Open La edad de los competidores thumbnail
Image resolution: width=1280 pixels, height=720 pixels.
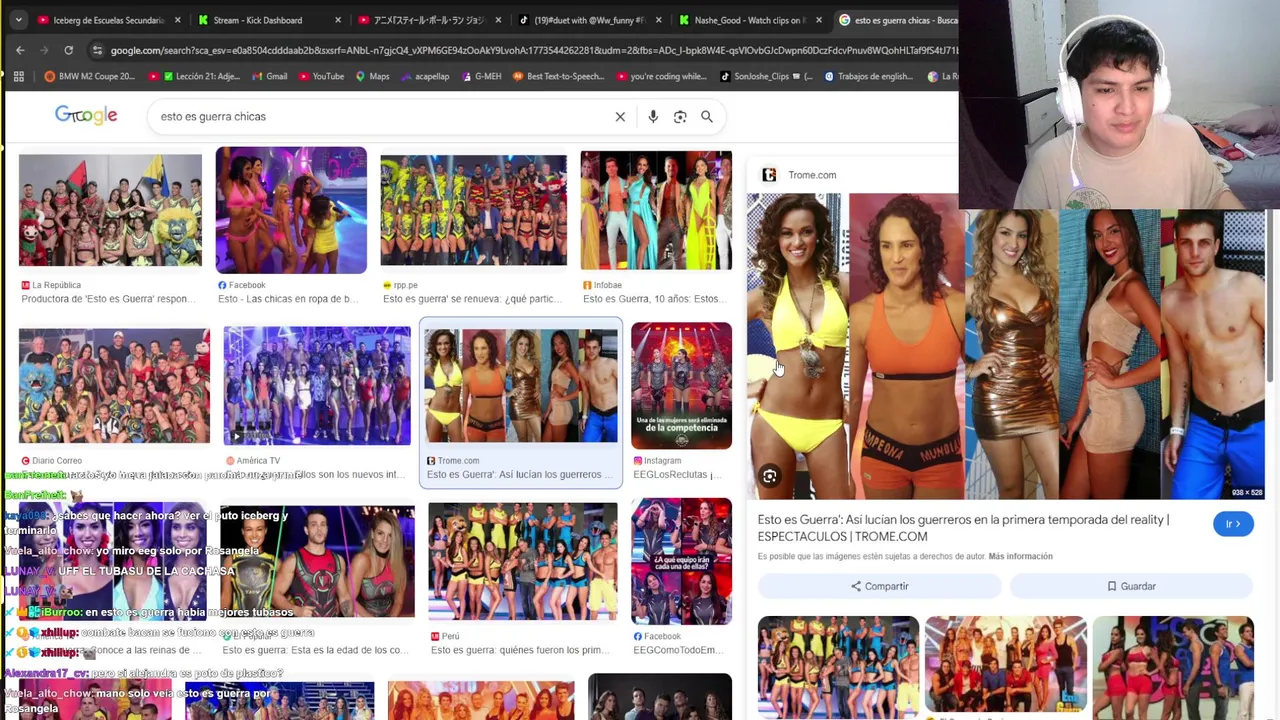click(317, 561)
